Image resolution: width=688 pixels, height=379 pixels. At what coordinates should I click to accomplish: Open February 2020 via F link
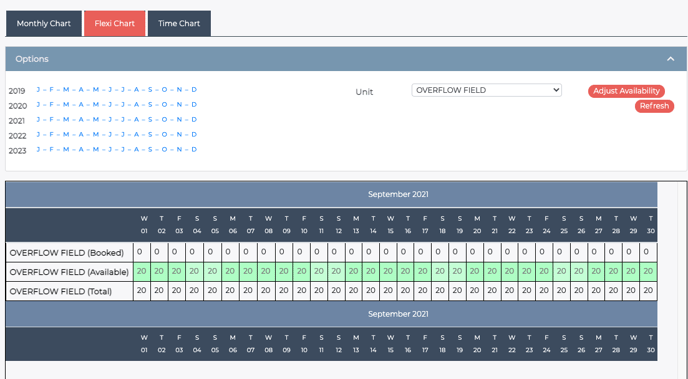click(51, 104)
